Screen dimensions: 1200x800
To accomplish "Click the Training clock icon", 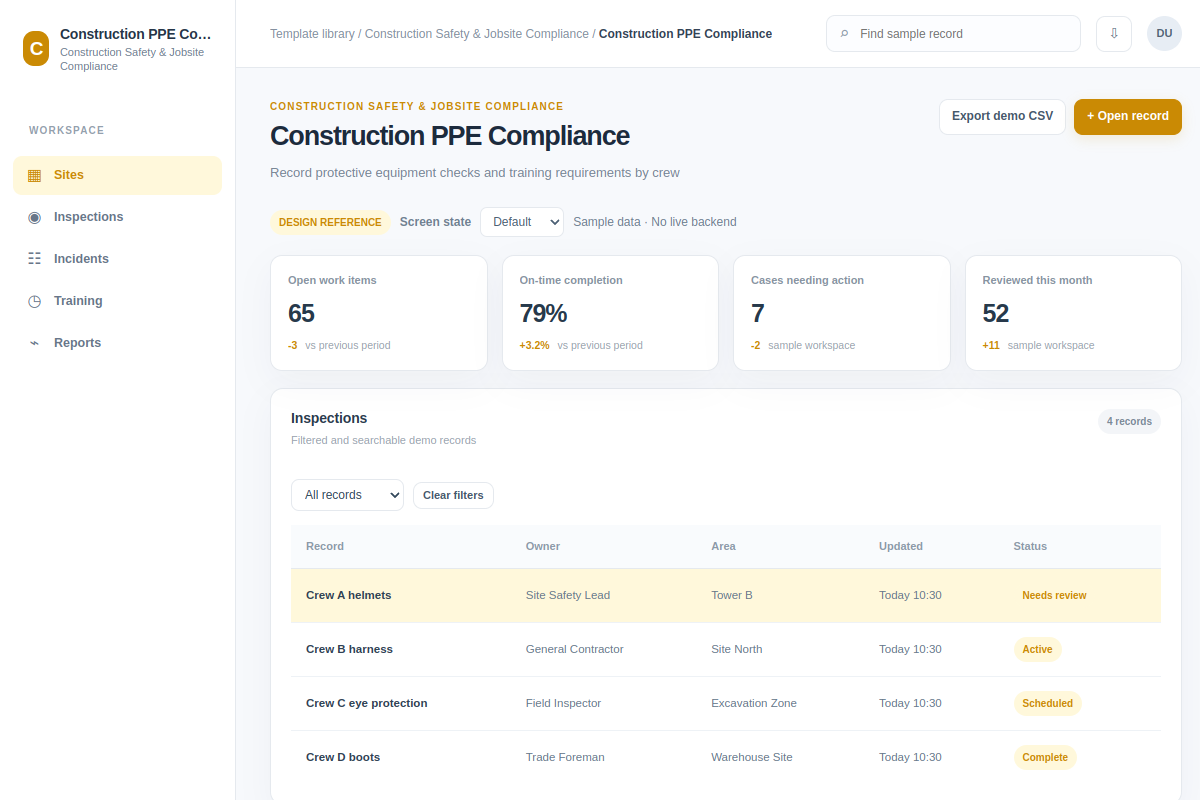I will (x=34, y=301).
